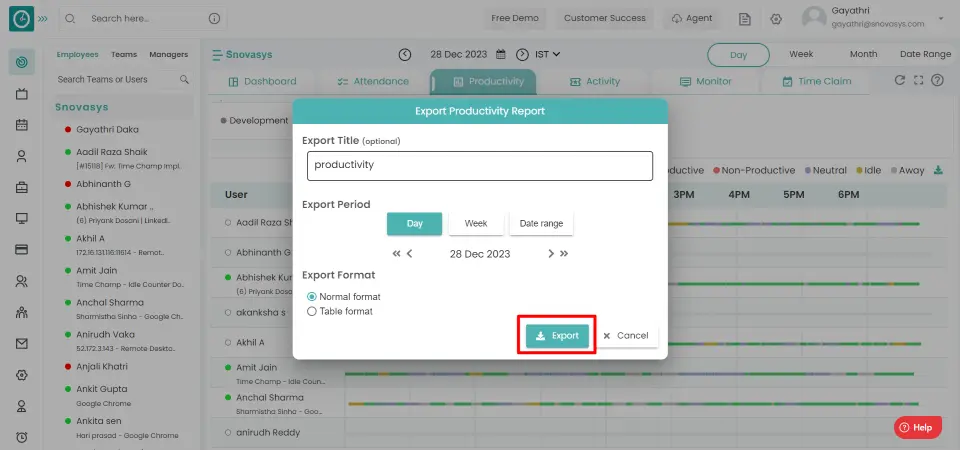Open the calendar icon in the left sidebar

(x=21, y=125)
